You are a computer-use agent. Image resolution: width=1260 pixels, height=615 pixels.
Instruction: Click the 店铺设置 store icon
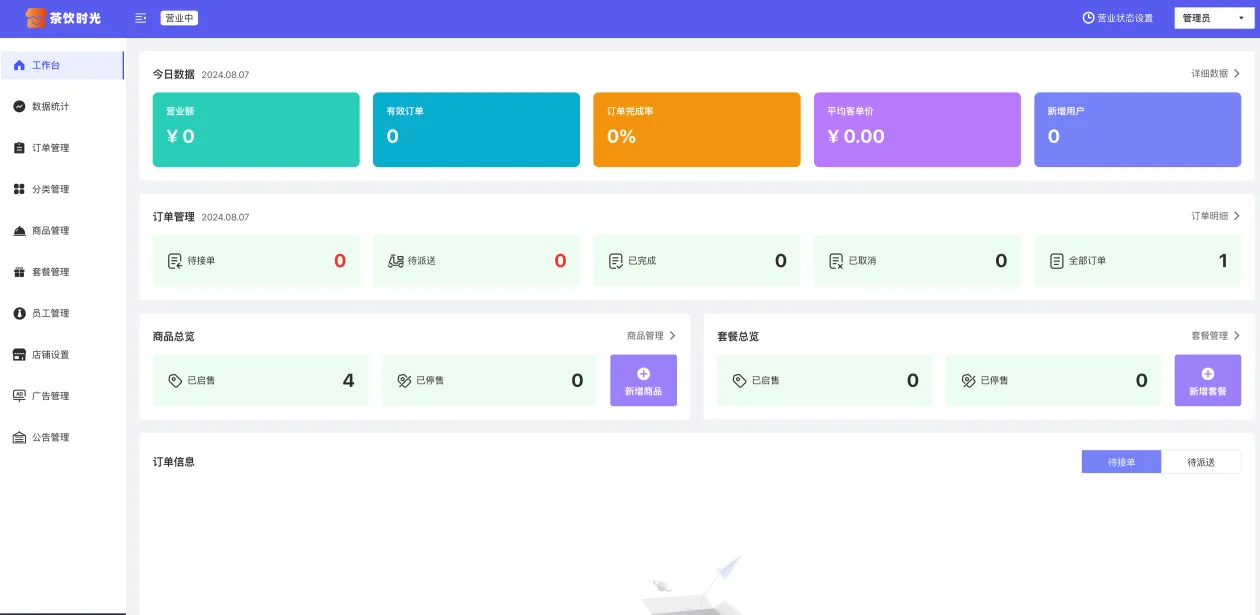pos(19,355)
